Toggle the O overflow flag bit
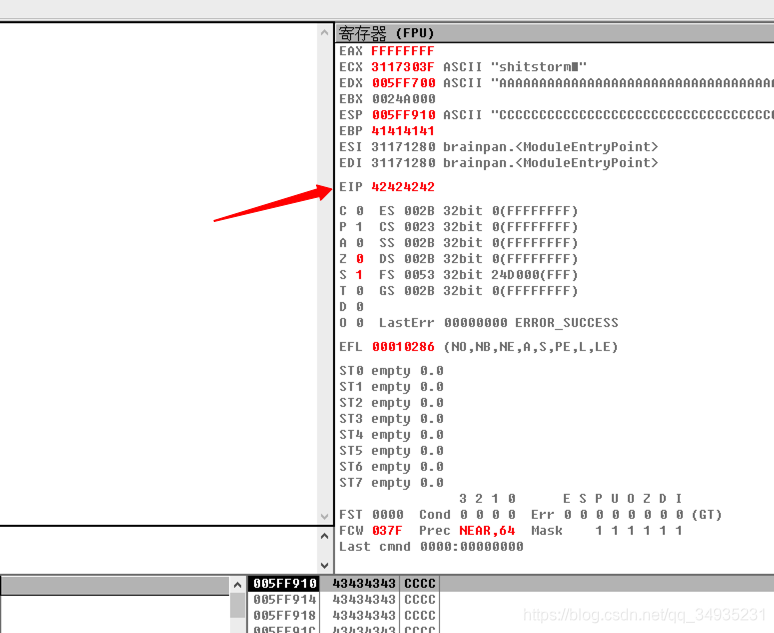Viewport: 774px width, 633px height. (x=360, y=322)
